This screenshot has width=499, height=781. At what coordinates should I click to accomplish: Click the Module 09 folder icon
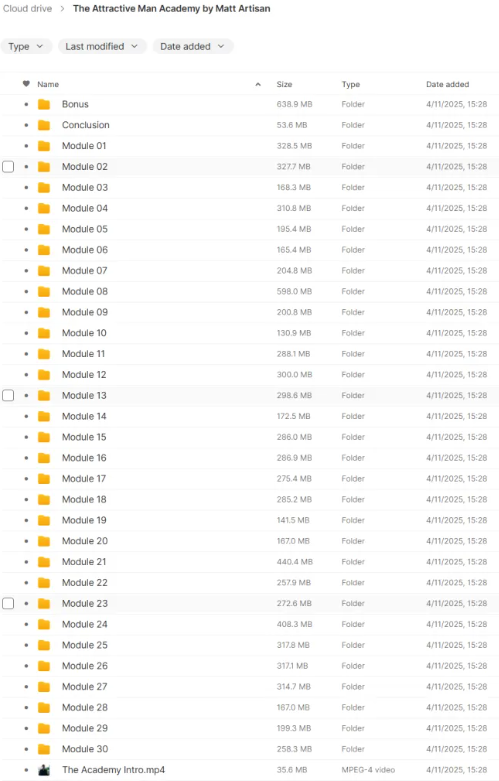(x=44, y=312)
